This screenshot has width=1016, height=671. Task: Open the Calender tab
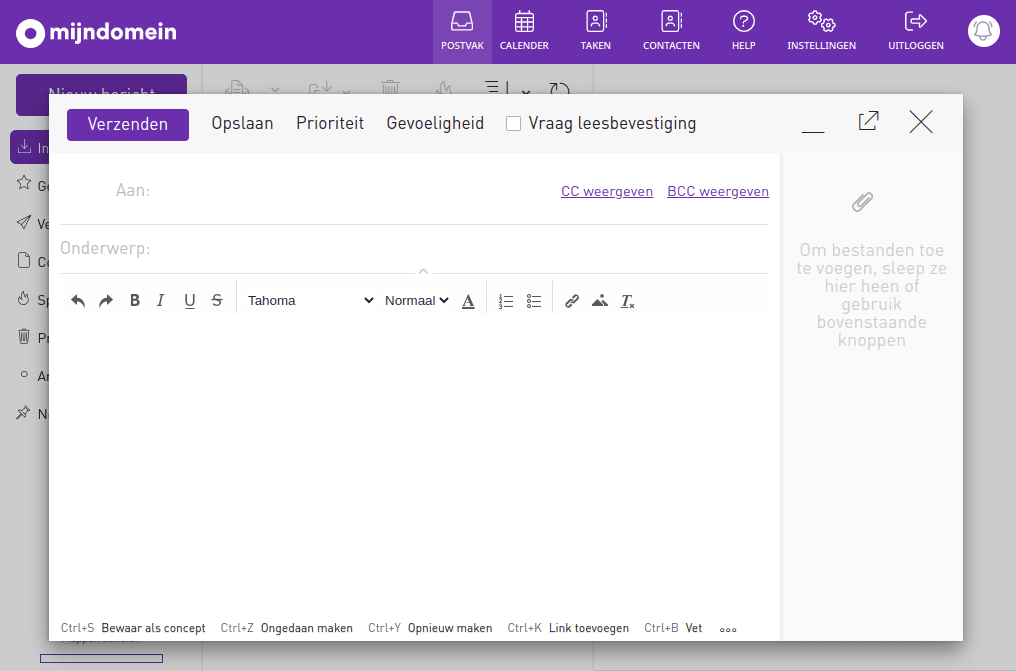click(524, 32)
